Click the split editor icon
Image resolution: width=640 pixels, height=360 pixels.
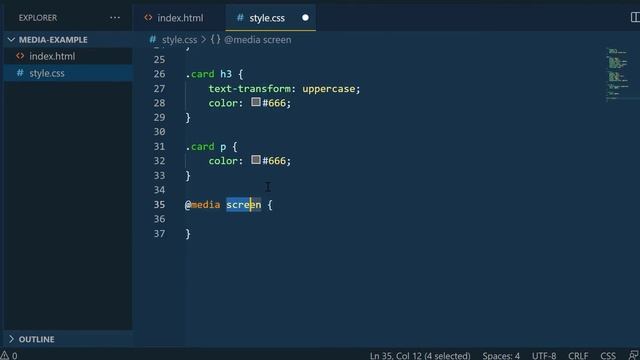635,17
